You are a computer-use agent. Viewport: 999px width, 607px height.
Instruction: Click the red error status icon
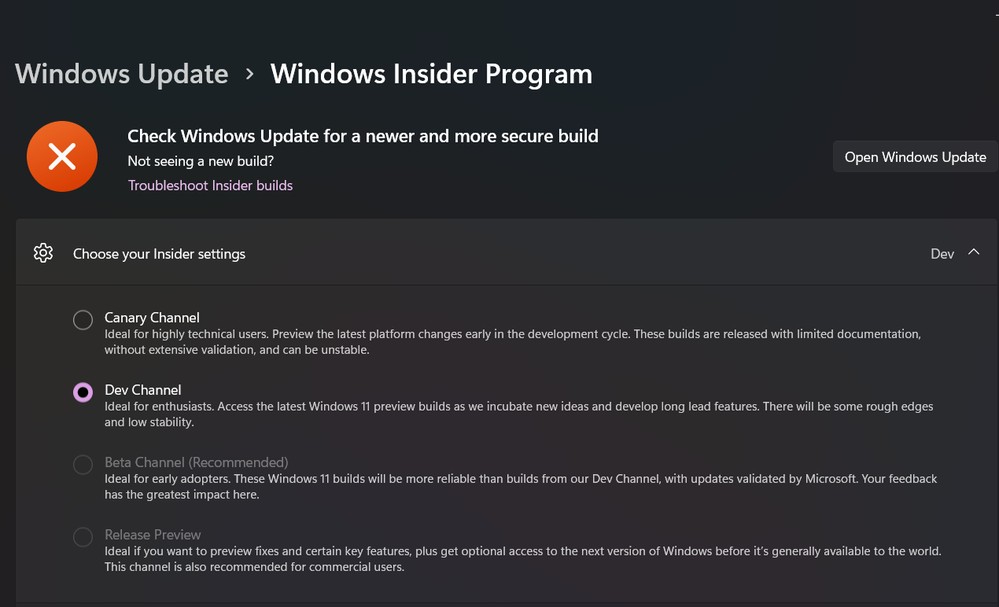pyautogui.click(x=62, y=156)
